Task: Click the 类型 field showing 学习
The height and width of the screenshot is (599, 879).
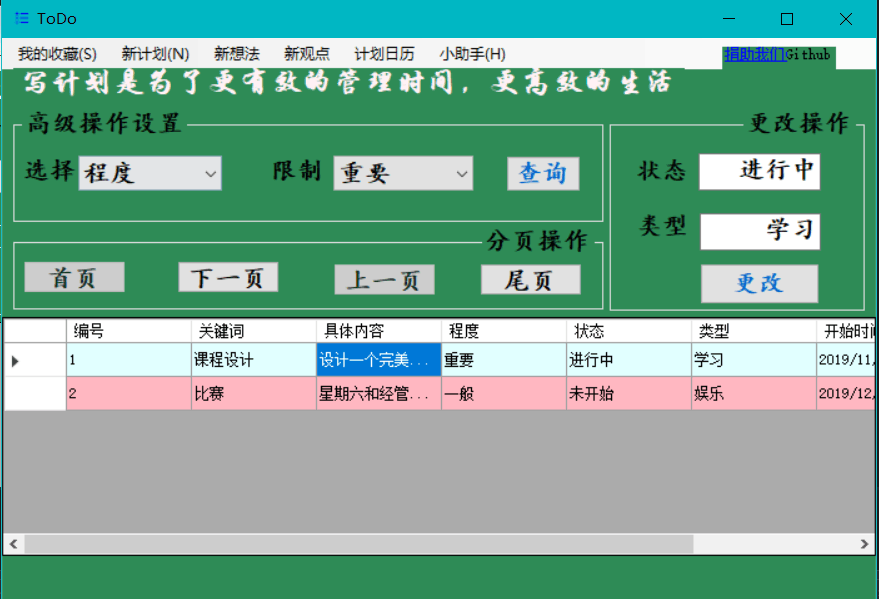Action: (760, 231)
